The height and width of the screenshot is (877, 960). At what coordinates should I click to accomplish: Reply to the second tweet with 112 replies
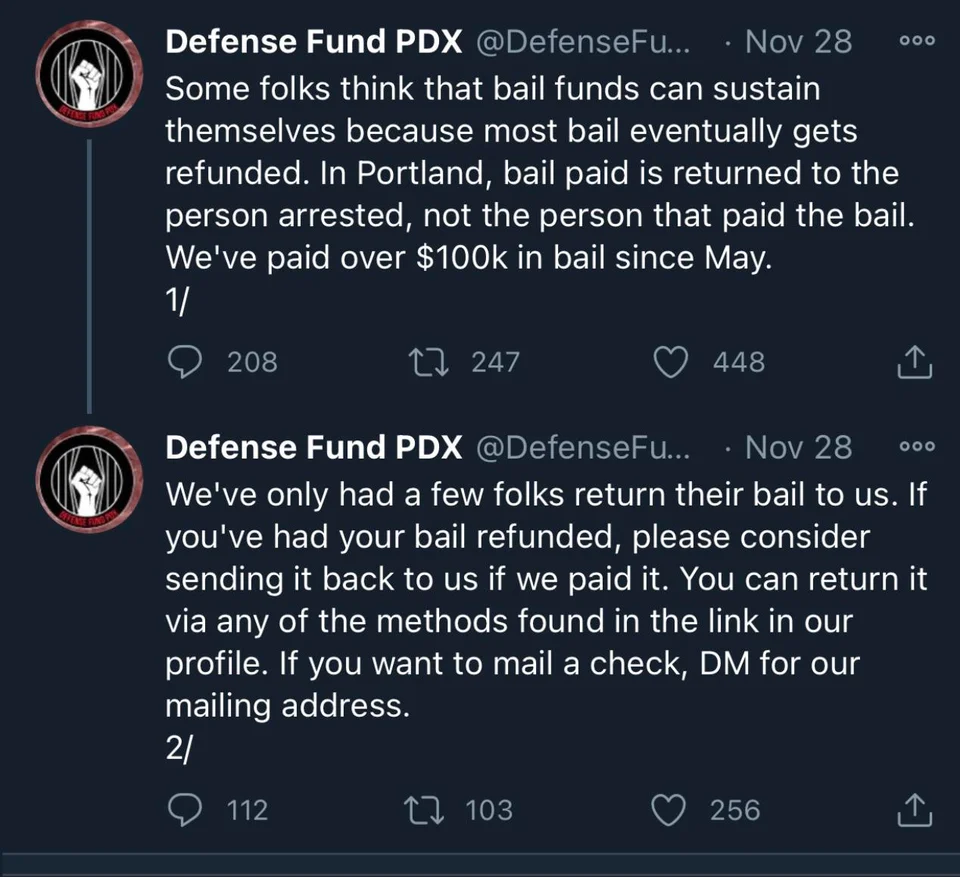[184, 810]
